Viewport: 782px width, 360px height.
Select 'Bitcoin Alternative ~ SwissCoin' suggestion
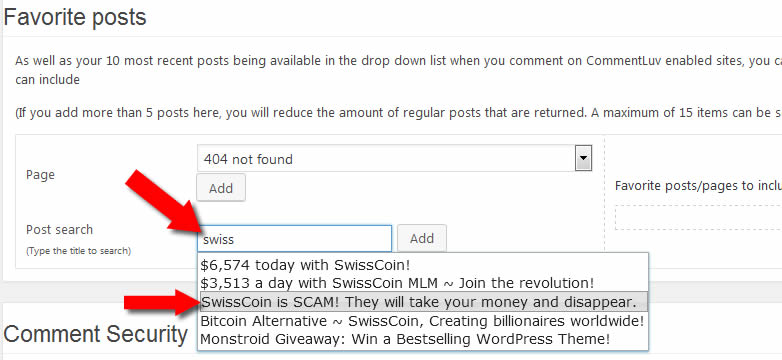tap(423, 321)
